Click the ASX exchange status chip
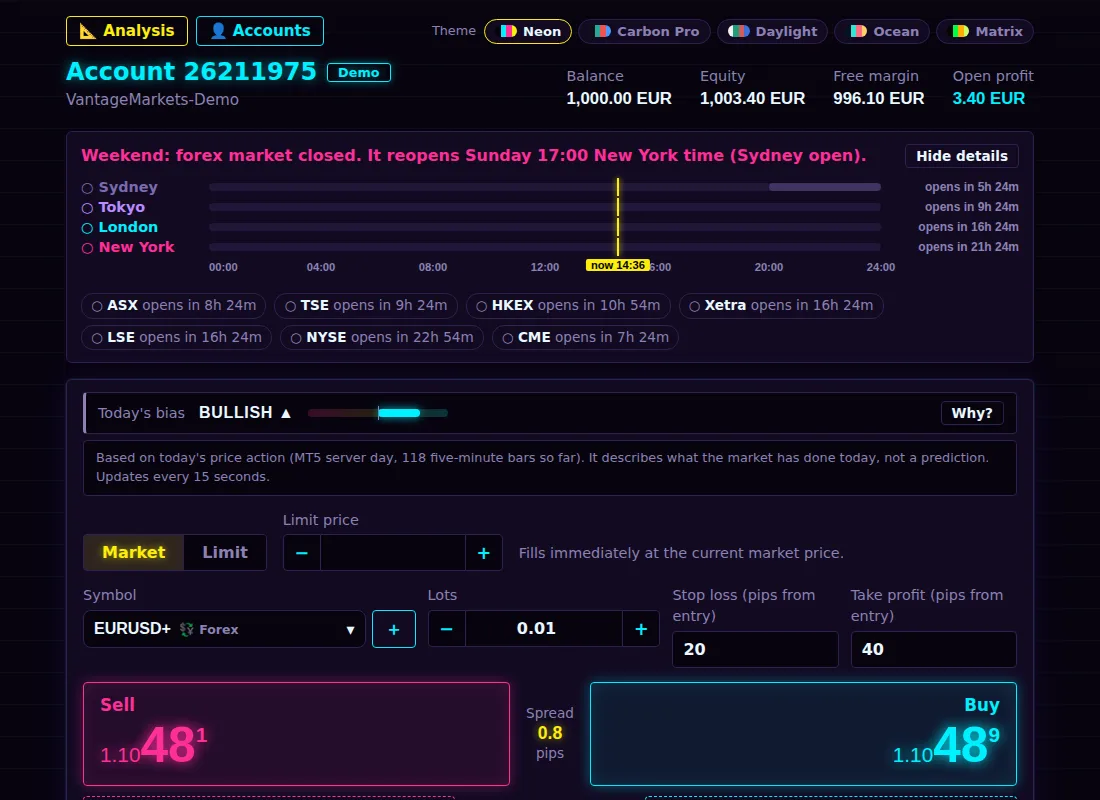This screenshot has width=1100, height=800. click(x=174, y=306)
